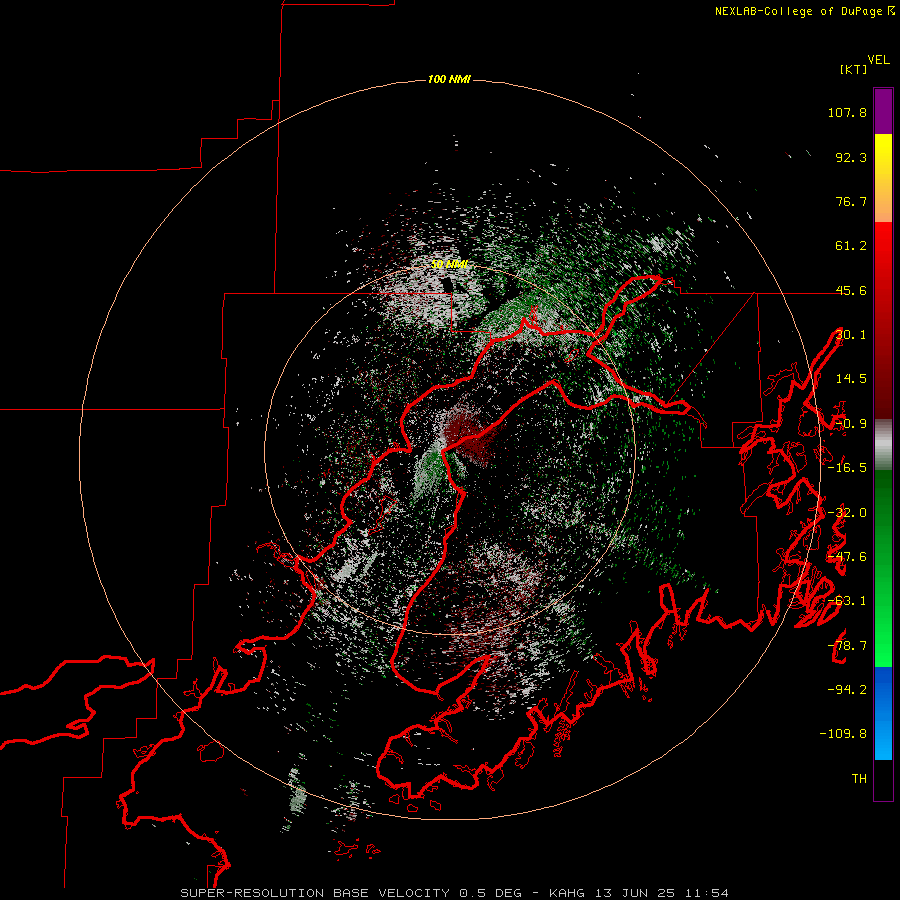Click the KAHG station identifier in the caption

(567, 893)
